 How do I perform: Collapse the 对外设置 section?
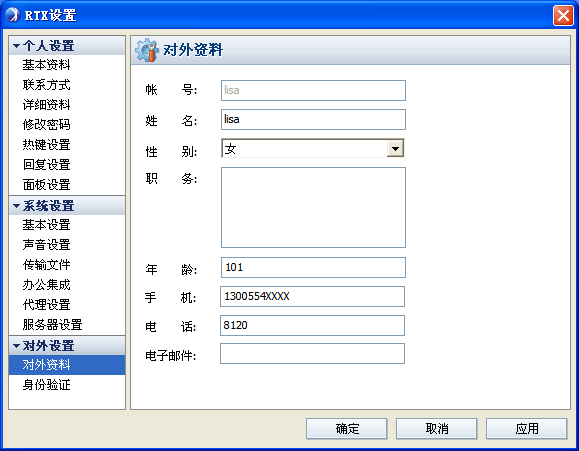16,346
